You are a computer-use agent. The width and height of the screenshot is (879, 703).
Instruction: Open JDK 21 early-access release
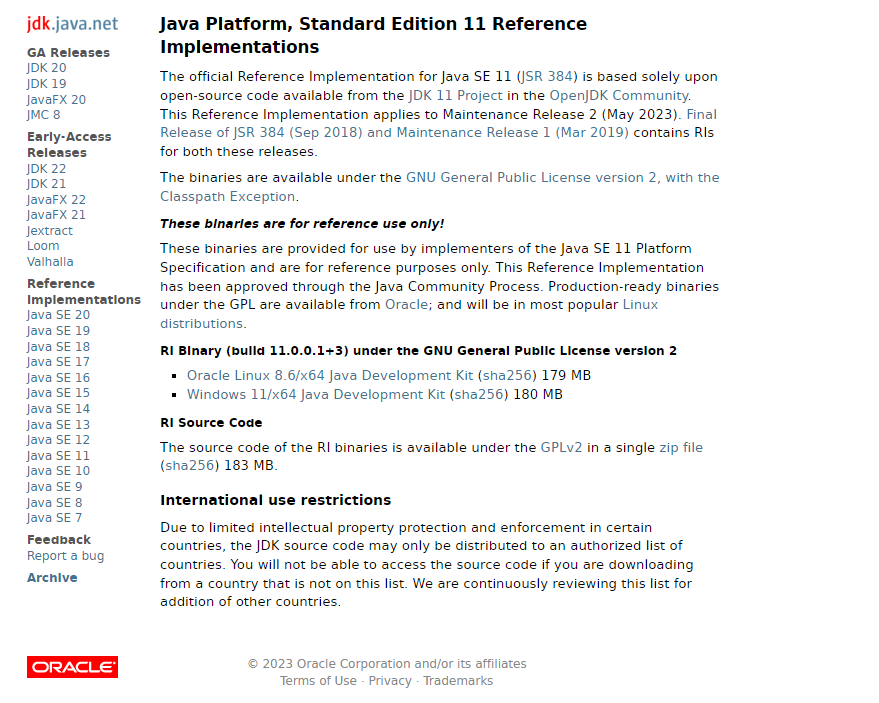tap(47, 184)
